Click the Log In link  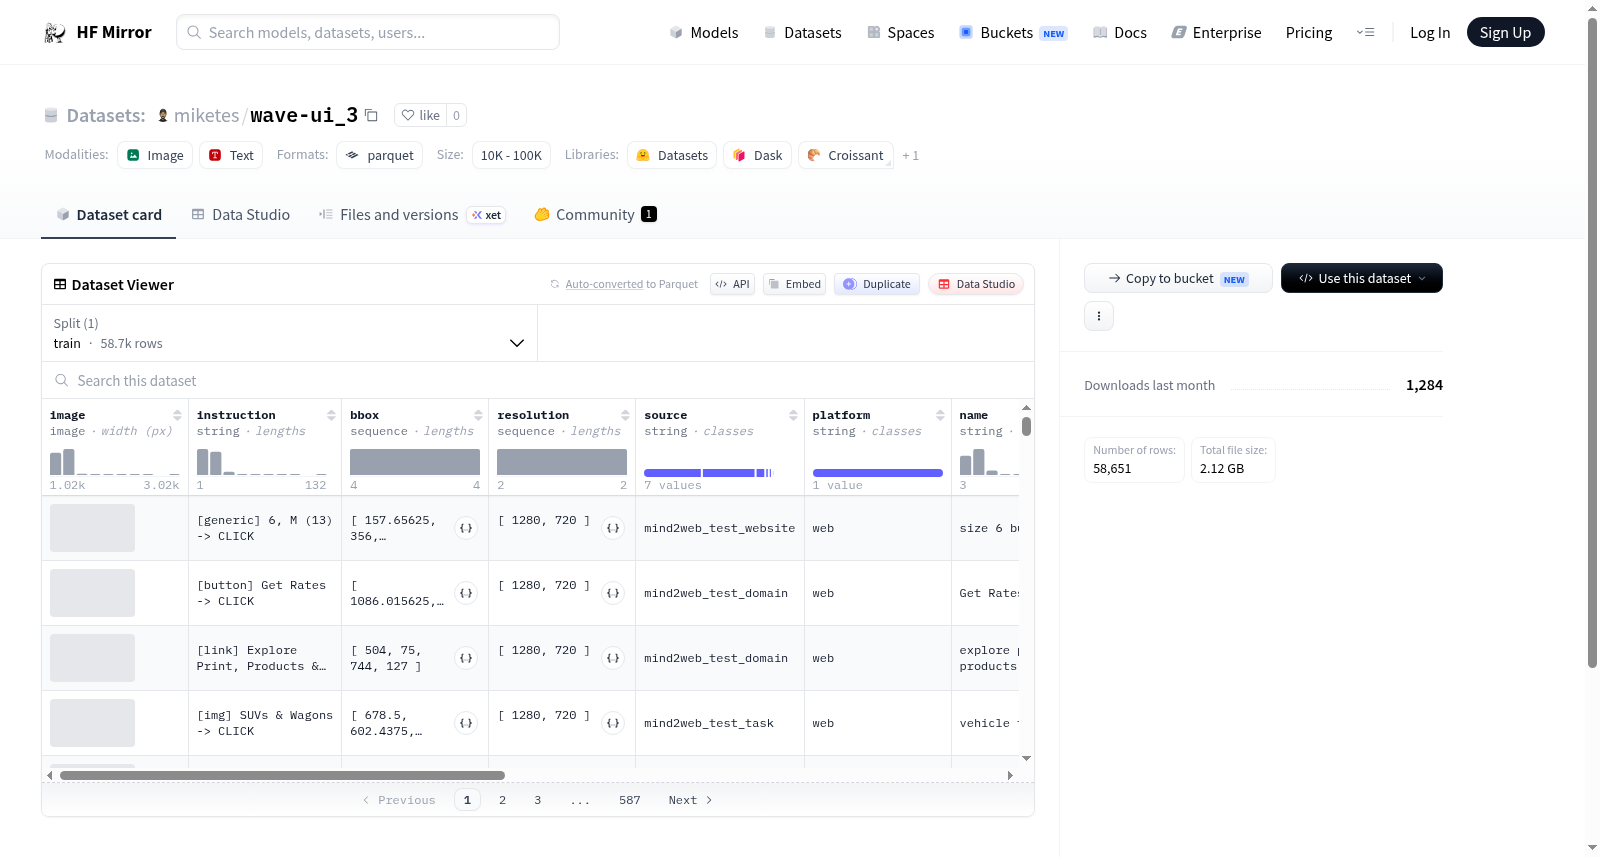tap(1430, 32)
